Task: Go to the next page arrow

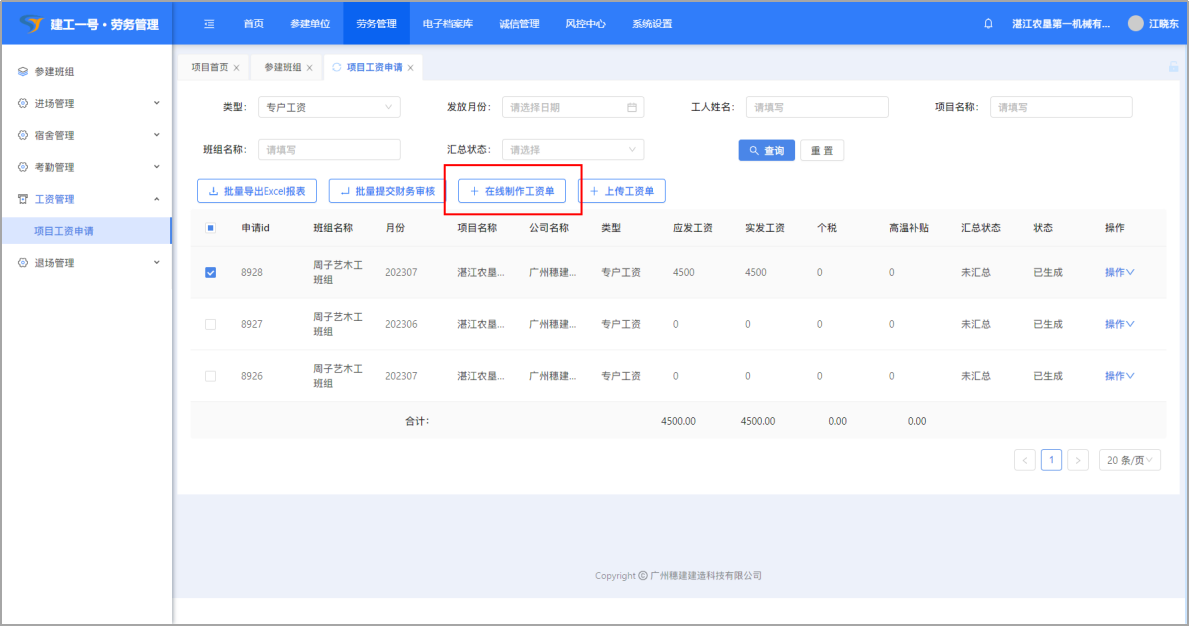Action: 1077,460
